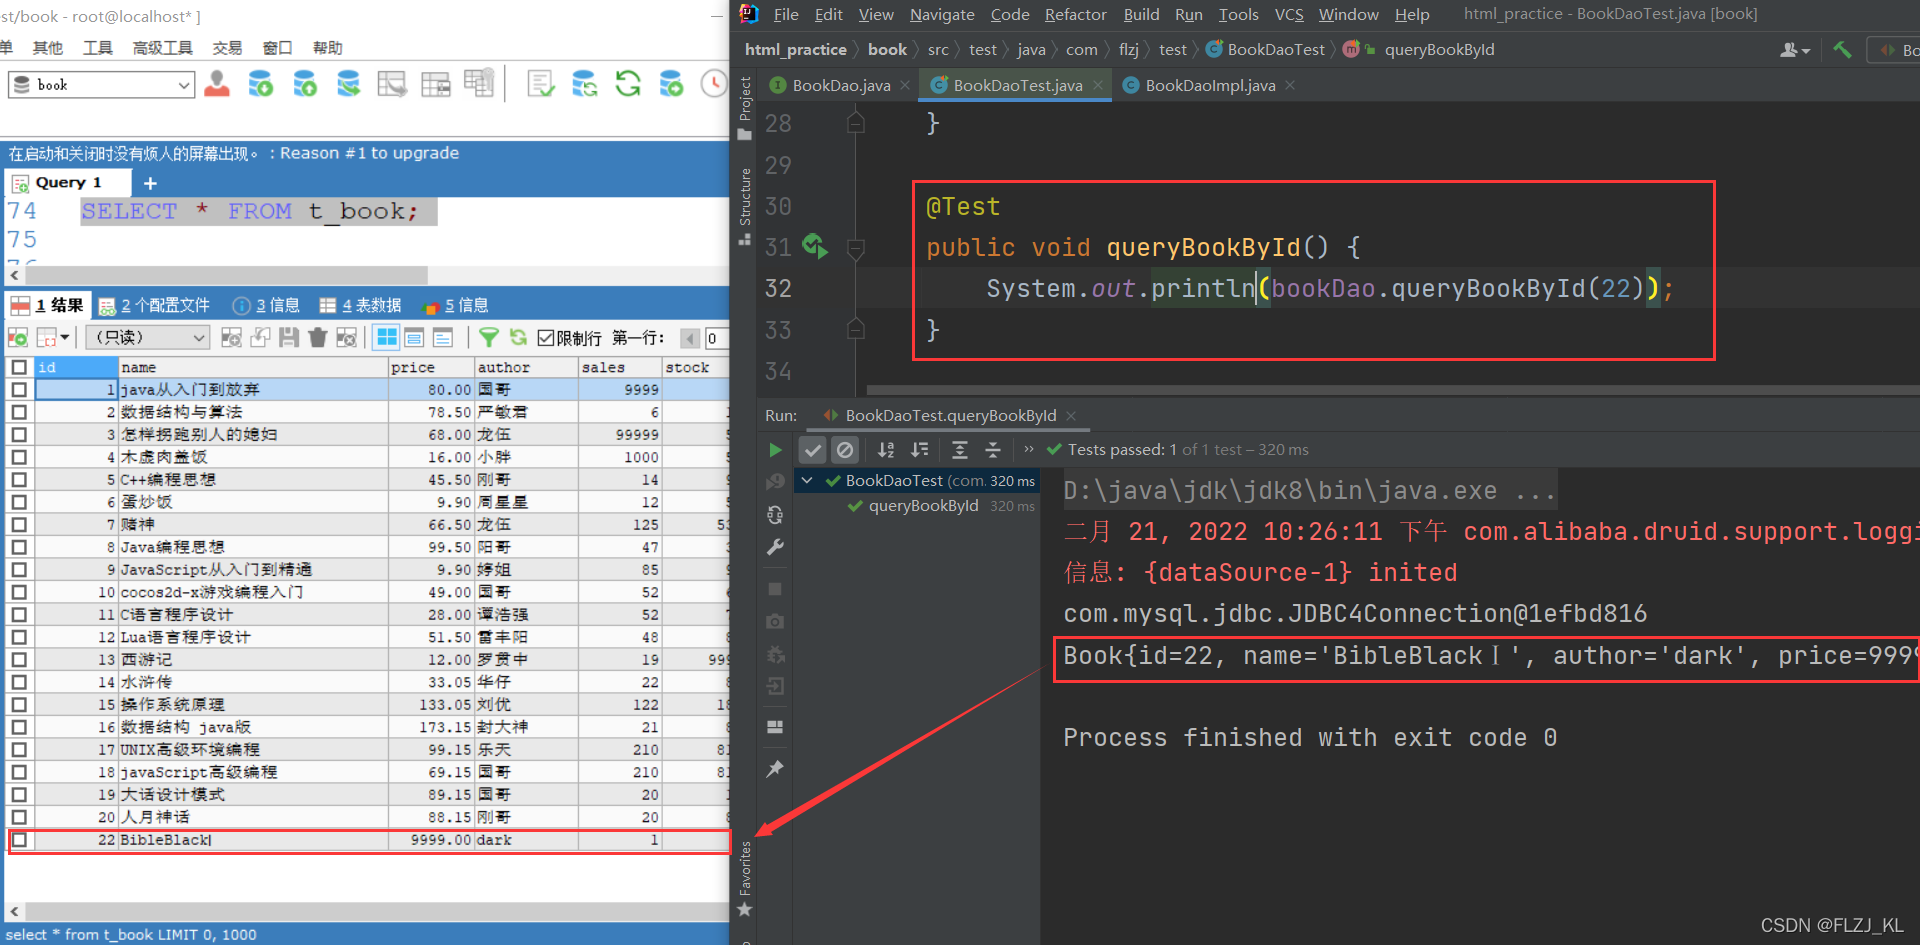Open the Navigate menu in IntelliJ
Viewport: 1920px width, 945px height.
tap(942, 14)
